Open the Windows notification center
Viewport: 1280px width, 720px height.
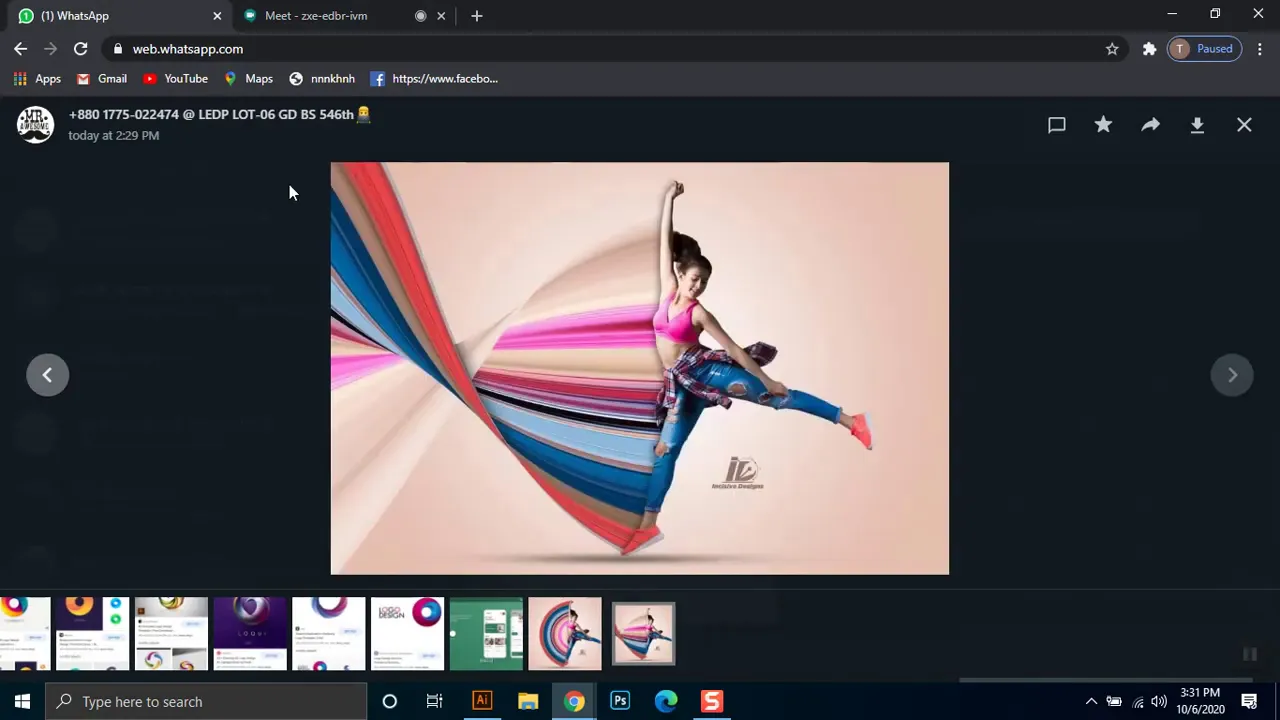point(1249,701)
